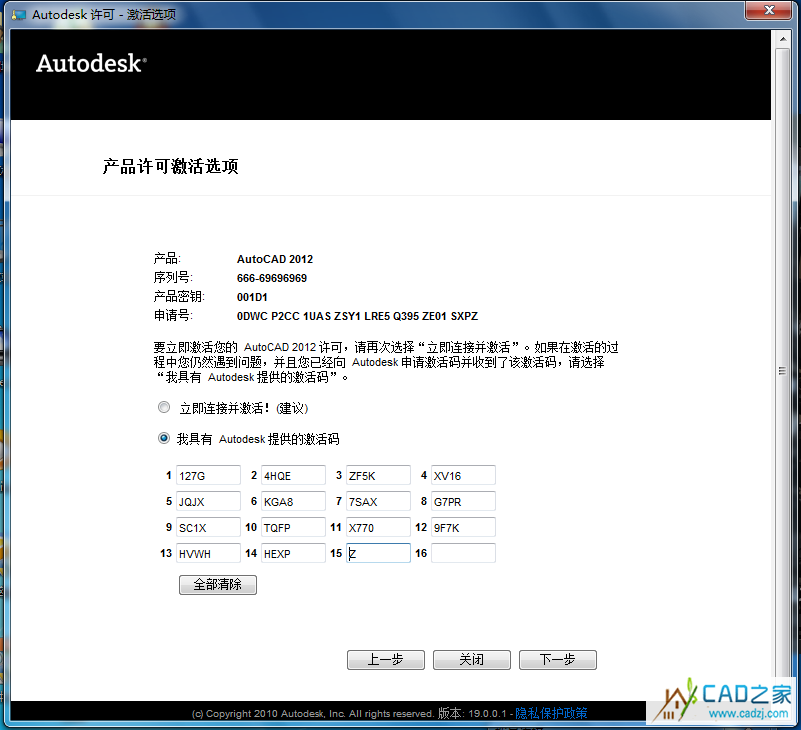Click the copyright 2010 Autodesk text

[x=313, y=714]
